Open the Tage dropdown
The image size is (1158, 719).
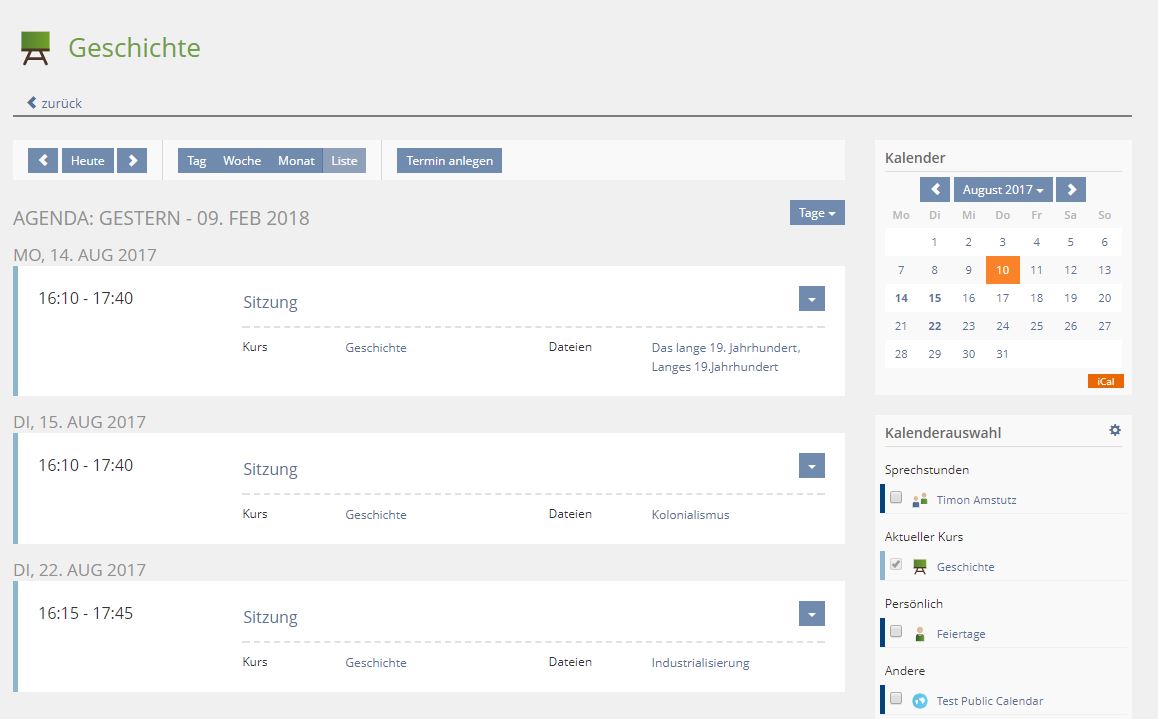(x=816, y=213)
